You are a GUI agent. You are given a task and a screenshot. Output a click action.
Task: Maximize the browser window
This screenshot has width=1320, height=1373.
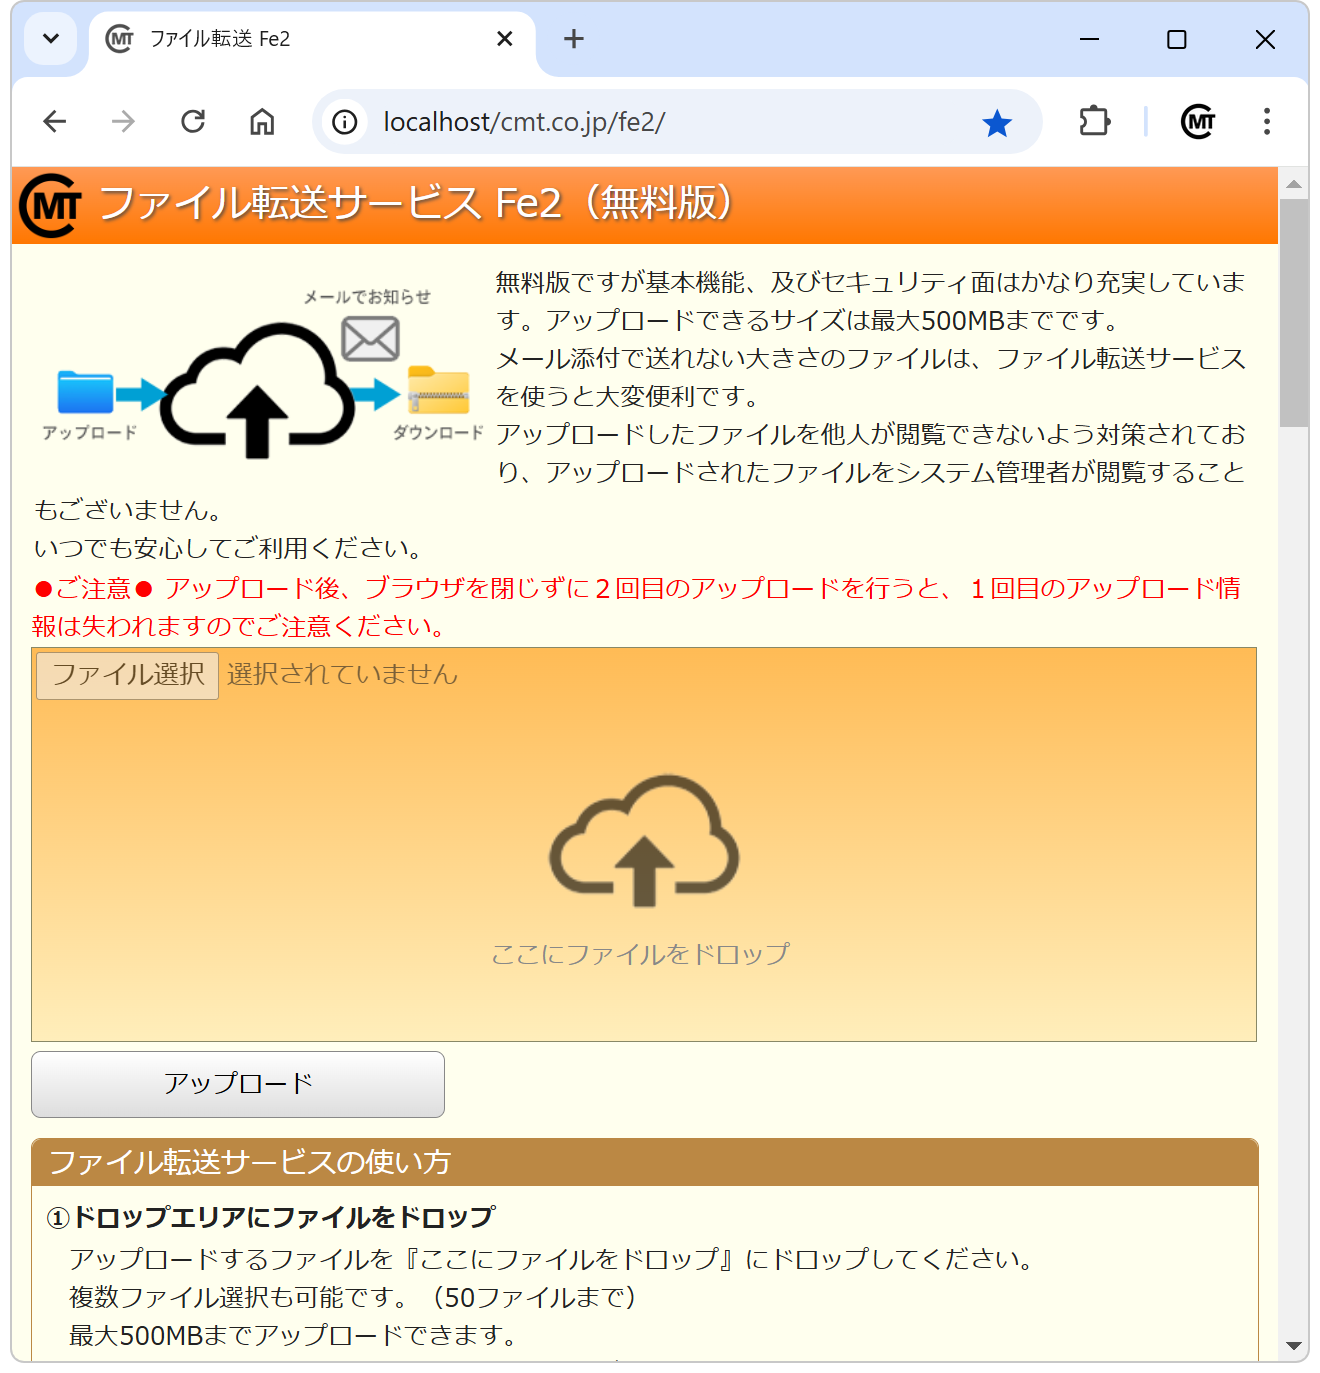pos(1177,39)
